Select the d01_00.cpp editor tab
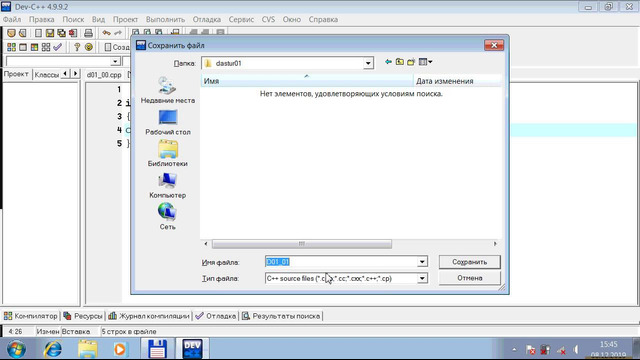Viewport: 640px width, 360px height. tap(104, 75)
